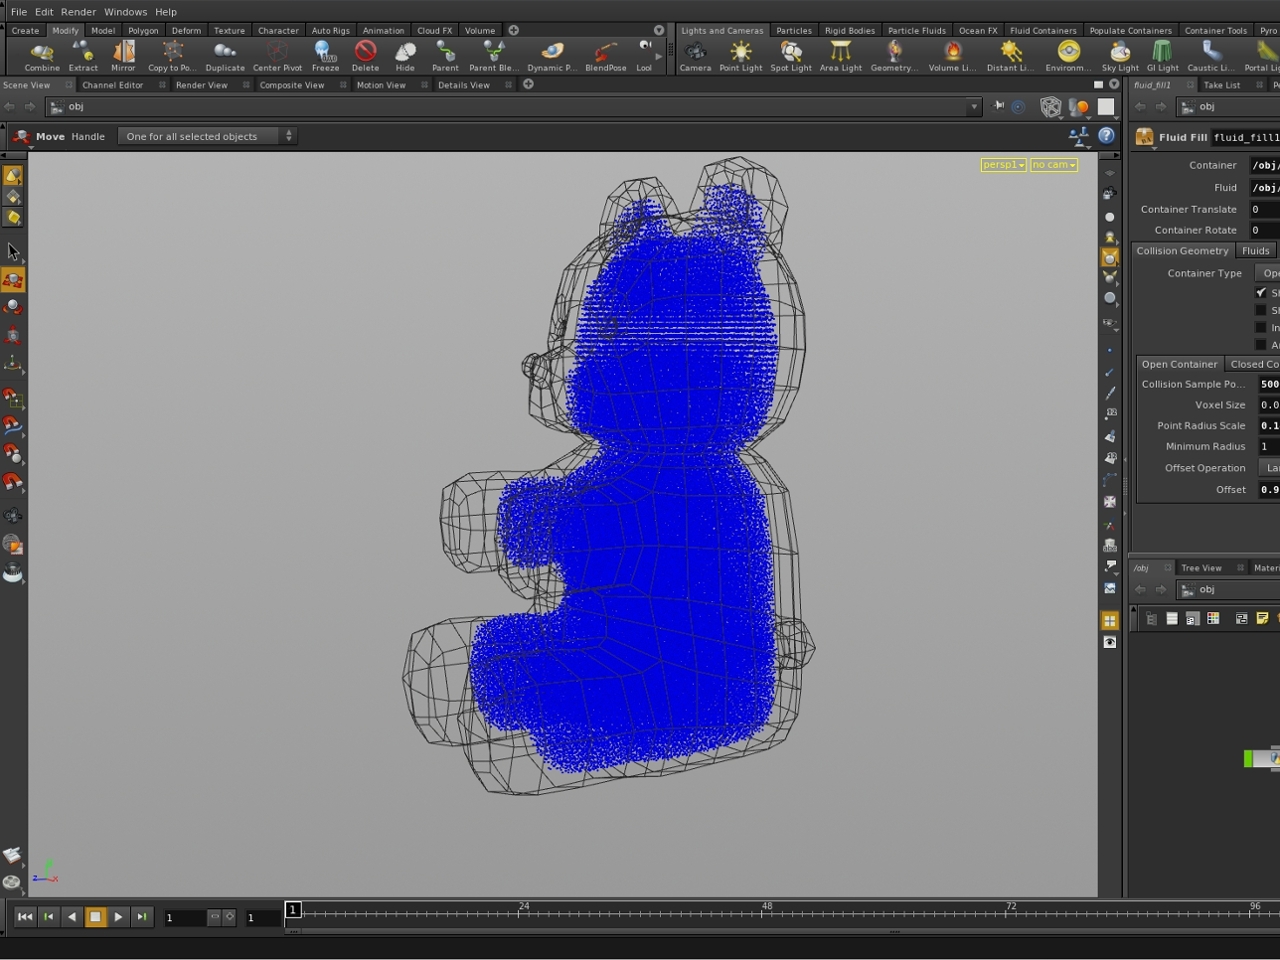
Task: Create a Camera from the shelf
Action: coord(695,56)
